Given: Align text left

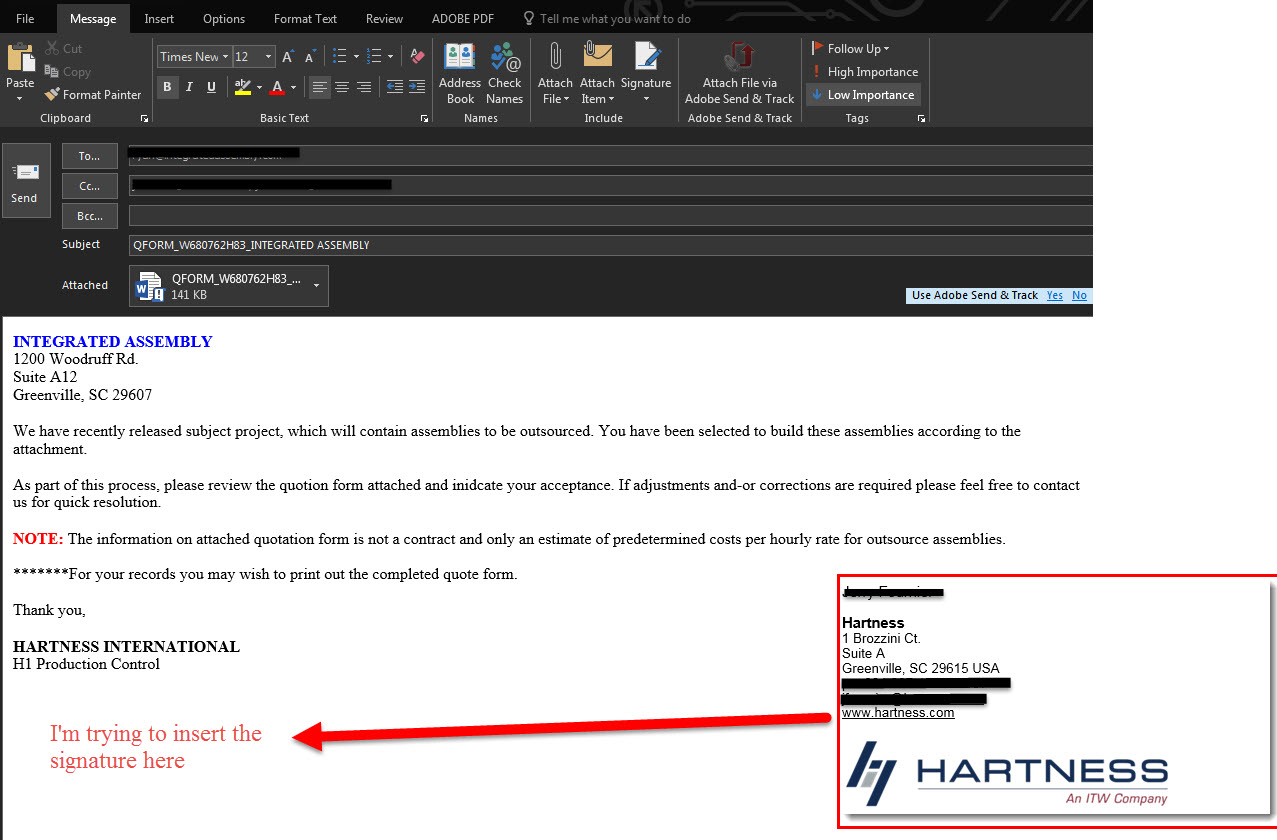Looking at the screenshot, I should click(319, 87).
